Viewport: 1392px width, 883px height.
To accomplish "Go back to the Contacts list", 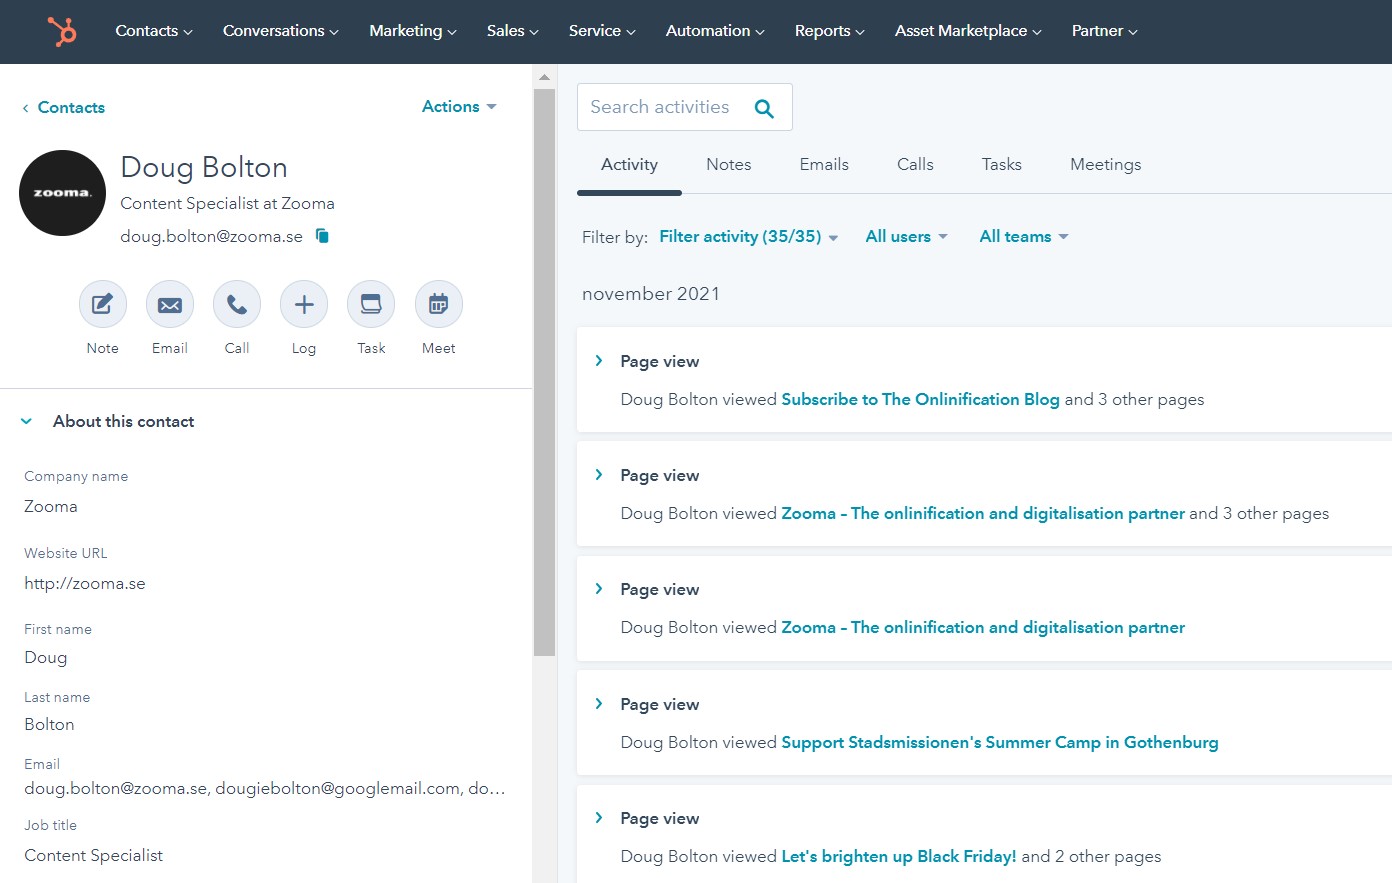I will coord(63,107).
